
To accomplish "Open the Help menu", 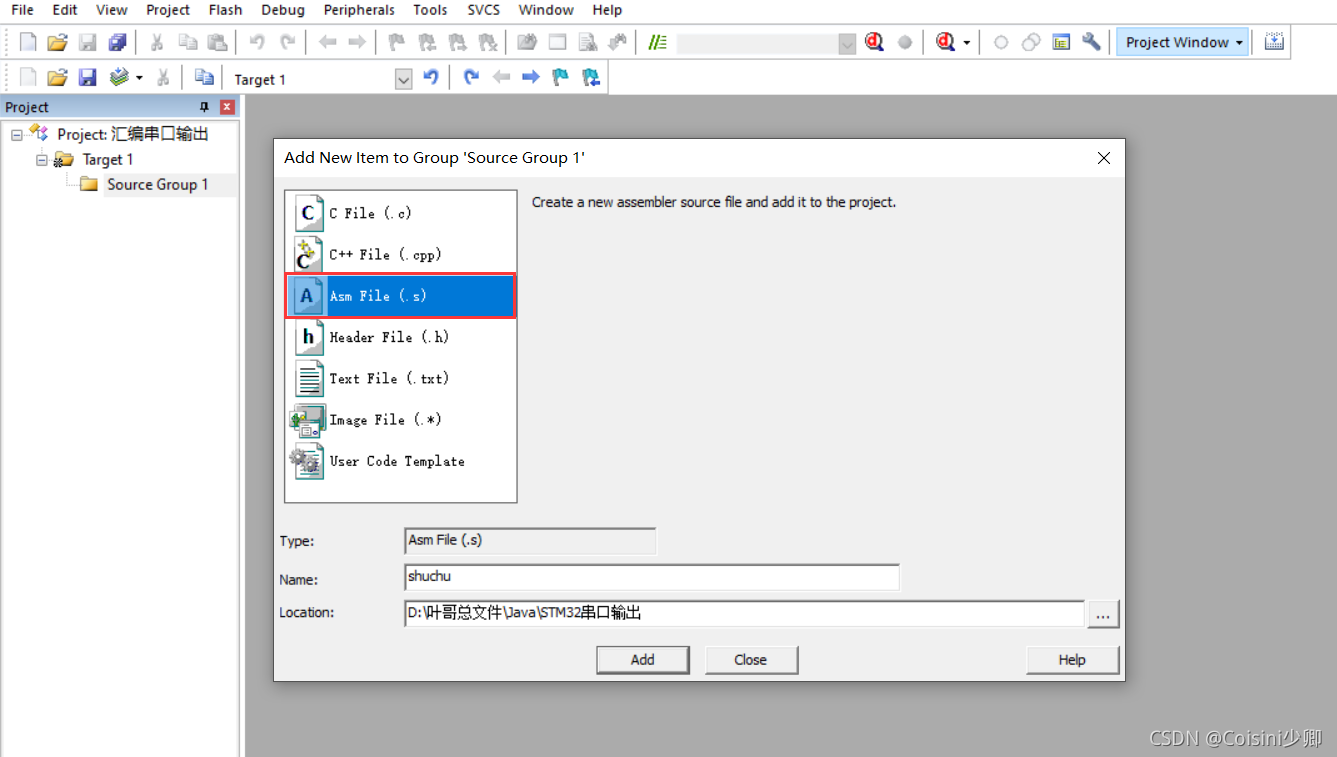I will click(607, 10).
